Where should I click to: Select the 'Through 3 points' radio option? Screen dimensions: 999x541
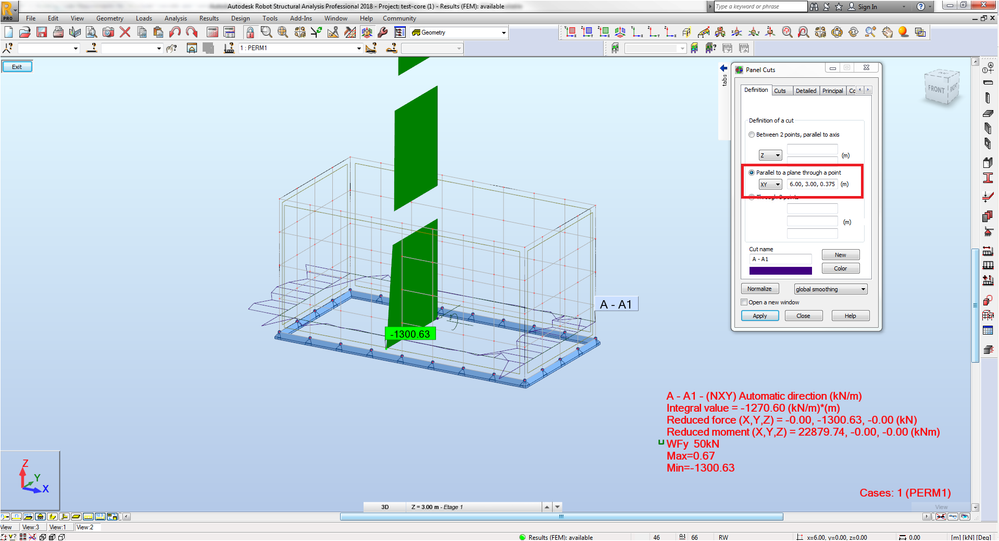click(752, 198)
